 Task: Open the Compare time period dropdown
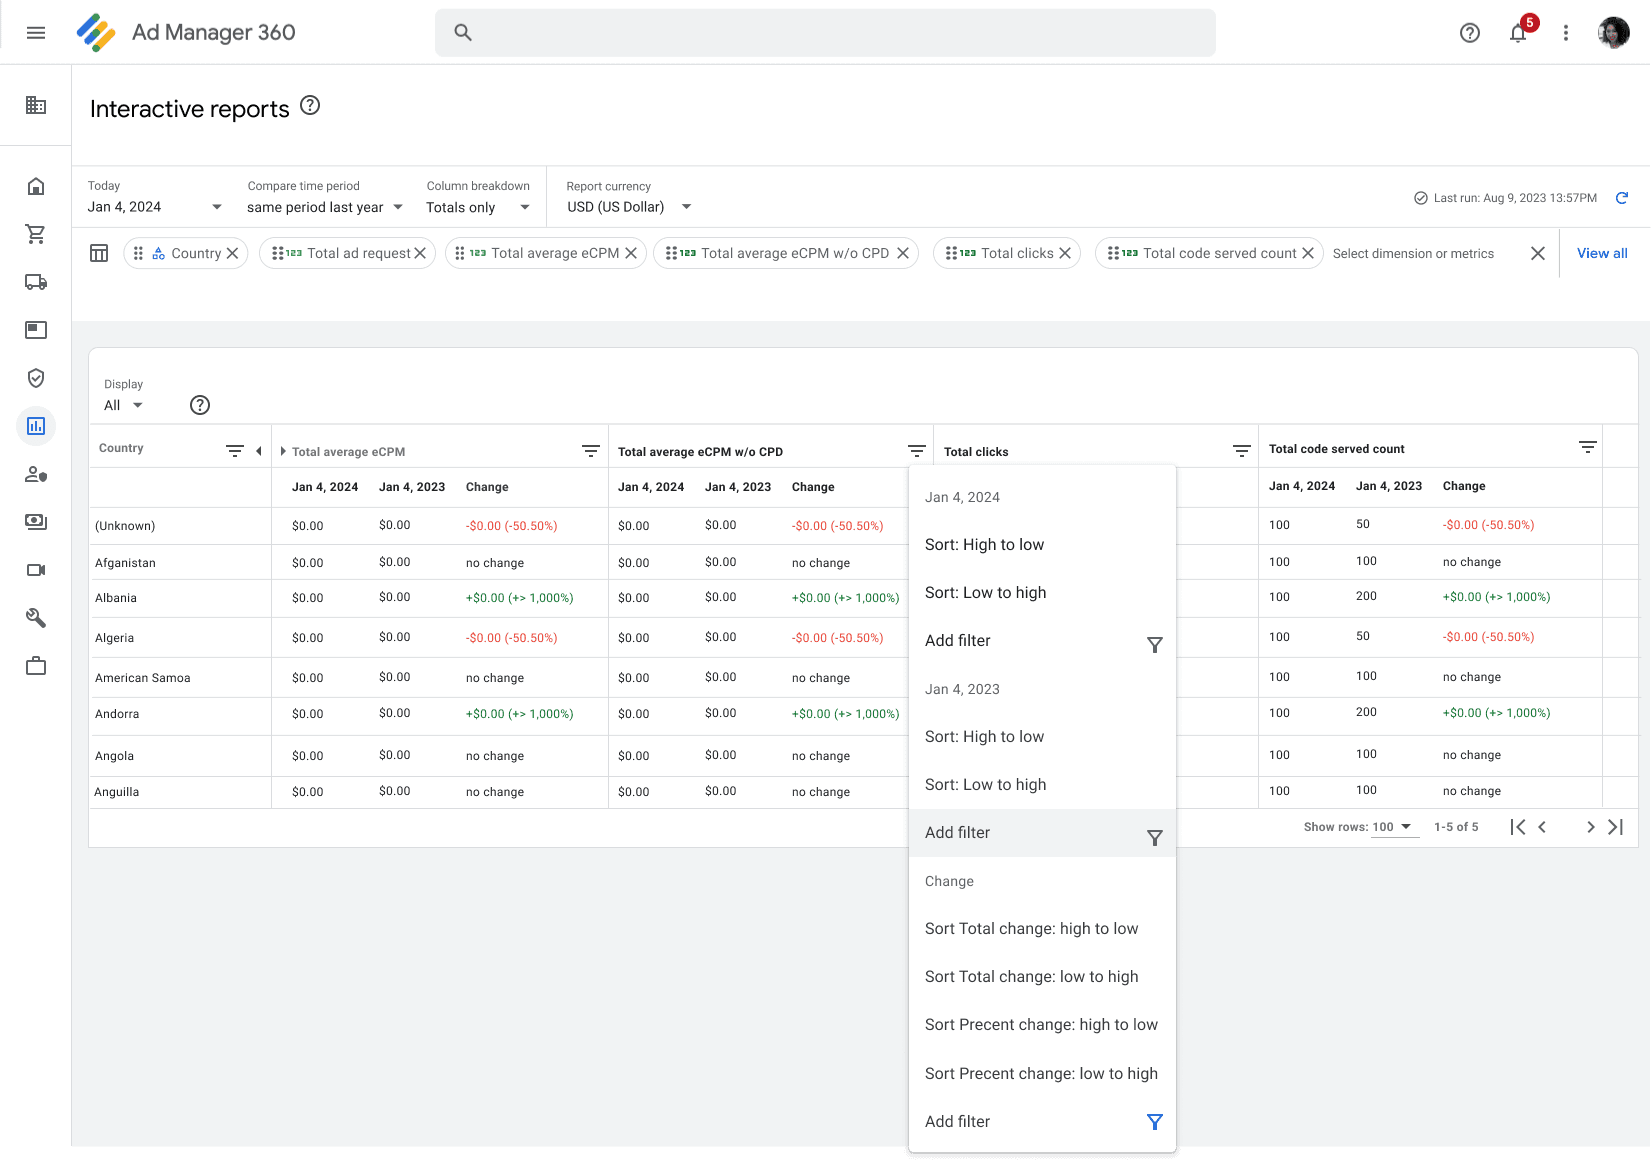click(325, 207)
